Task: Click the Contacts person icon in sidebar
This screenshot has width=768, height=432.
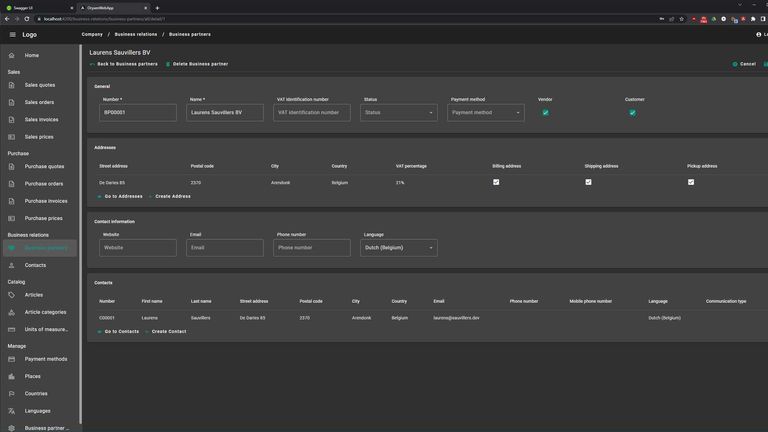Action: tap(11, 265)
